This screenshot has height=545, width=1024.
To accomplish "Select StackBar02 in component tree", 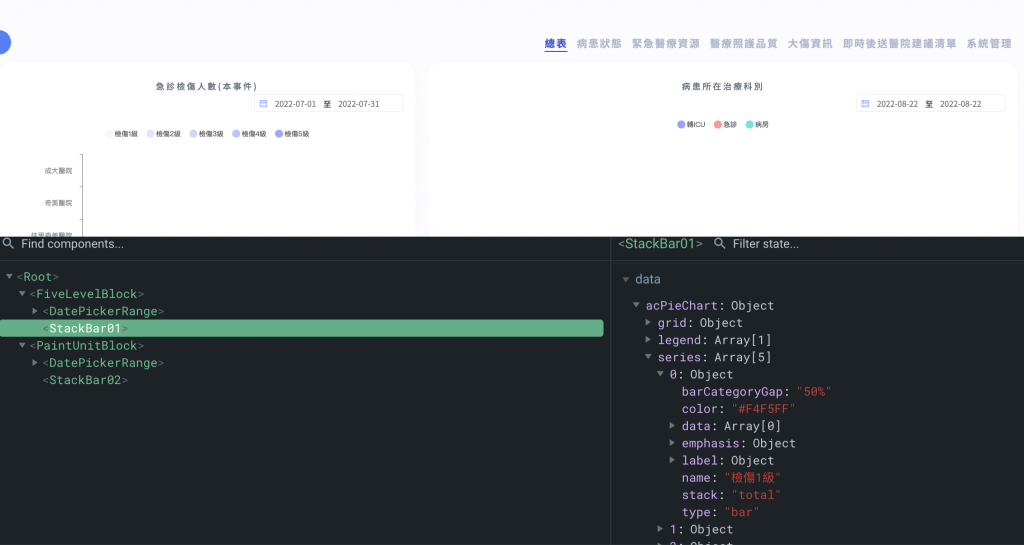I will [x=85, y=380].
